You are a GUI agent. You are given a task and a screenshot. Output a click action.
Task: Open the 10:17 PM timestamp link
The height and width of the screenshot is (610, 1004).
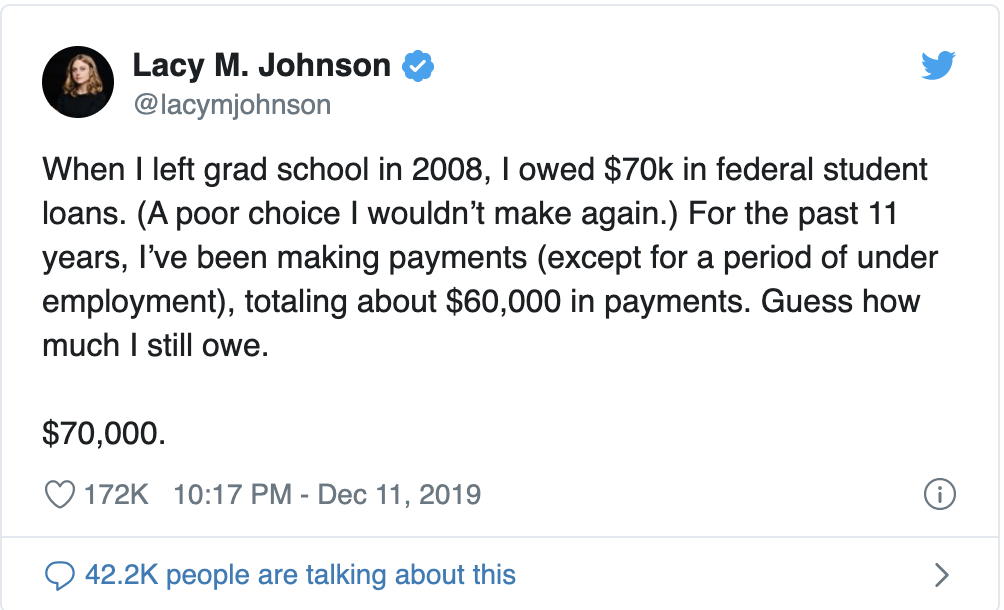[x=232, y=494]
